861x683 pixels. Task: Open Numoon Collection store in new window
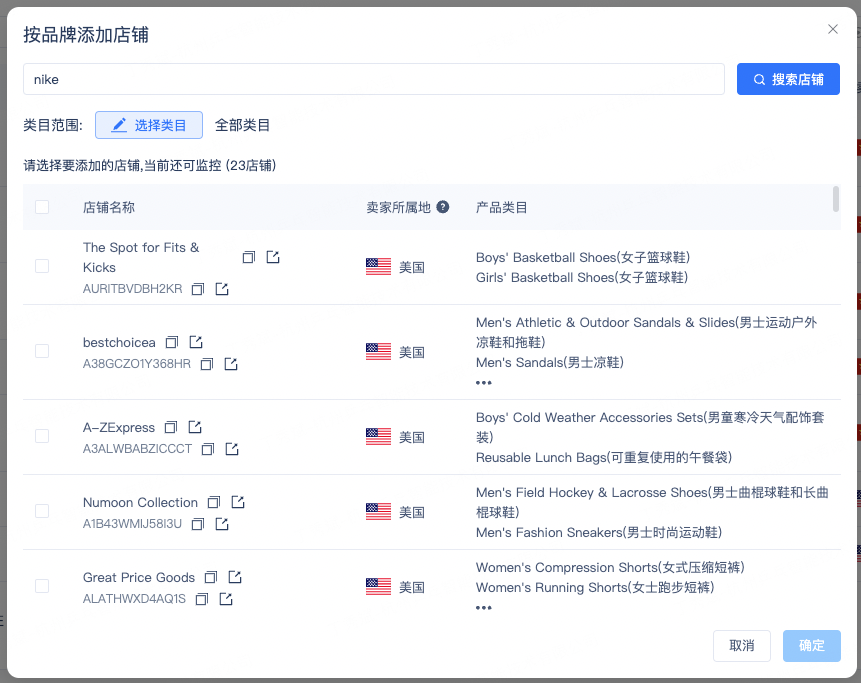238,502
